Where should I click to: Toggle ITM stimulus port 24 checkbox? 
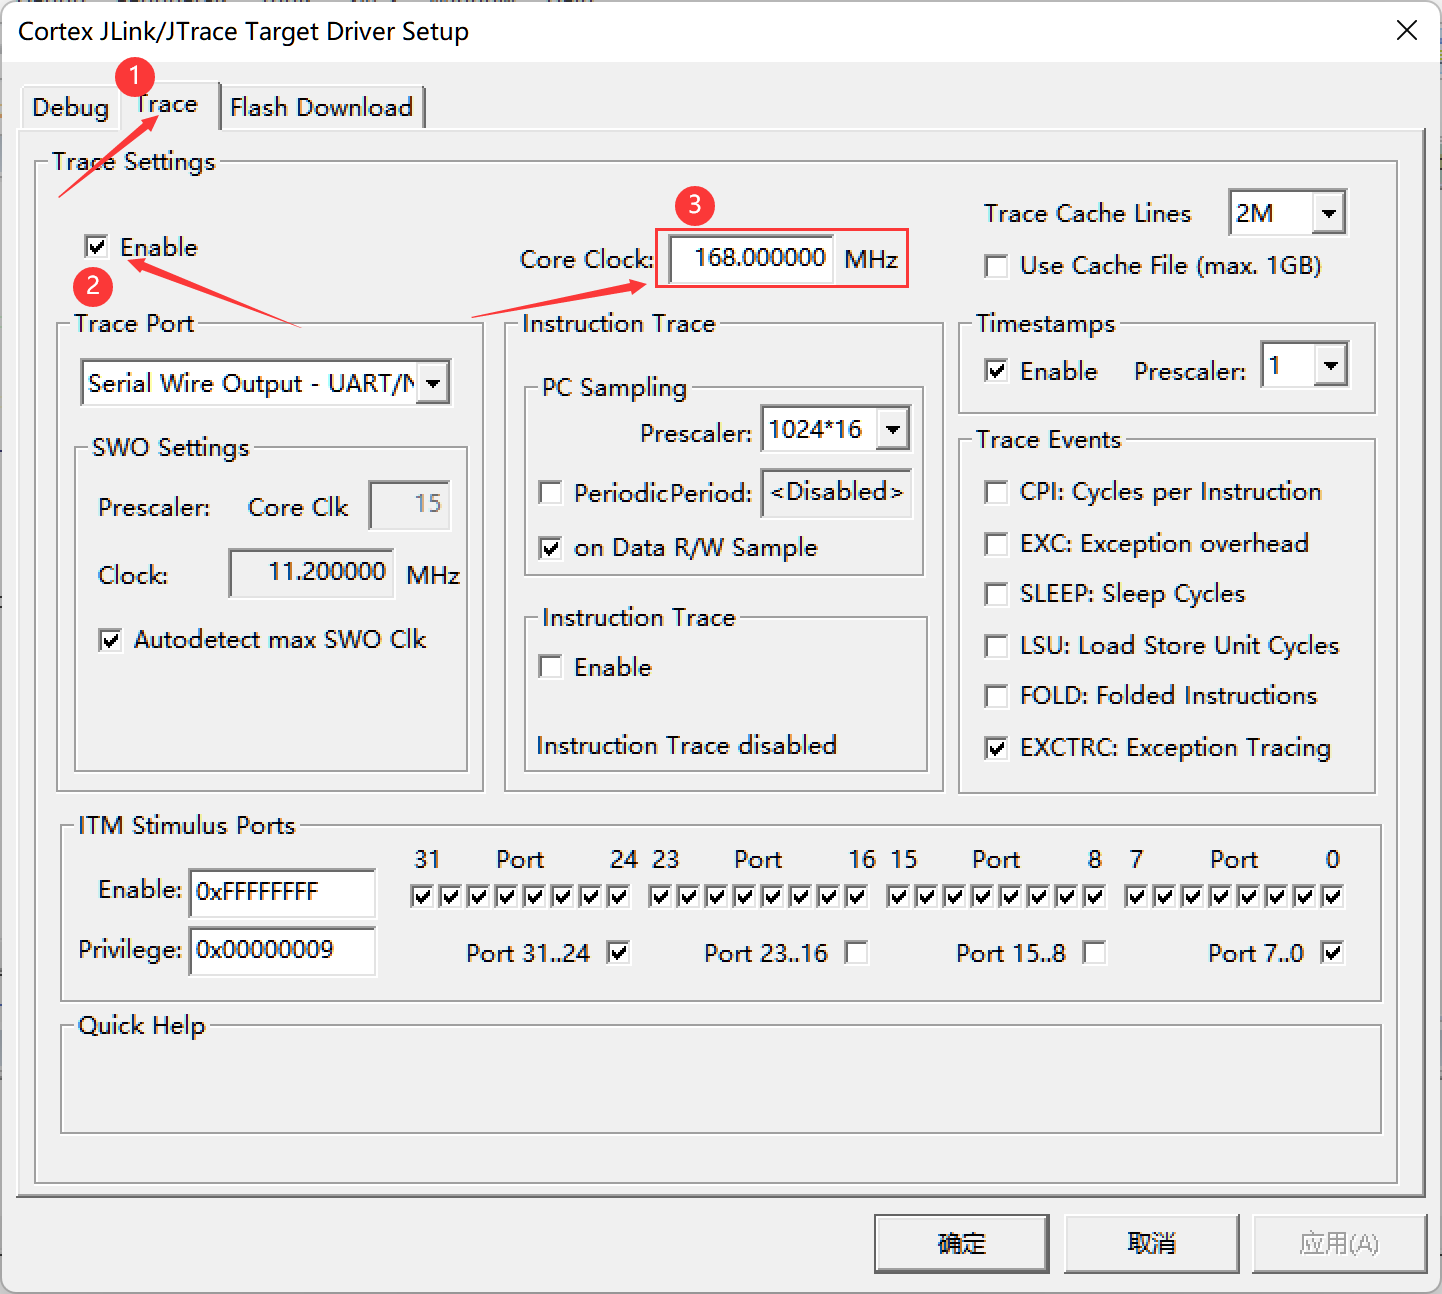[619, 896]
